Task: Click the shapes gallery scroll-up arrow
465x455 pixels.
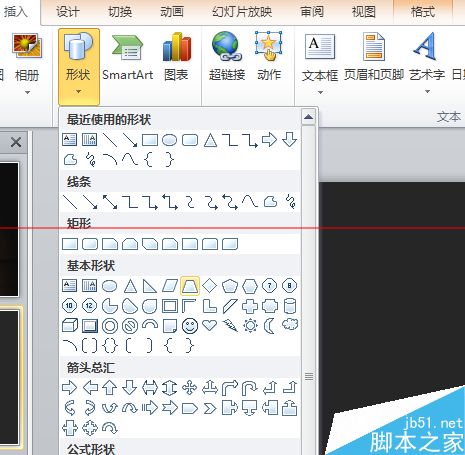Action: tap(308, 117)
